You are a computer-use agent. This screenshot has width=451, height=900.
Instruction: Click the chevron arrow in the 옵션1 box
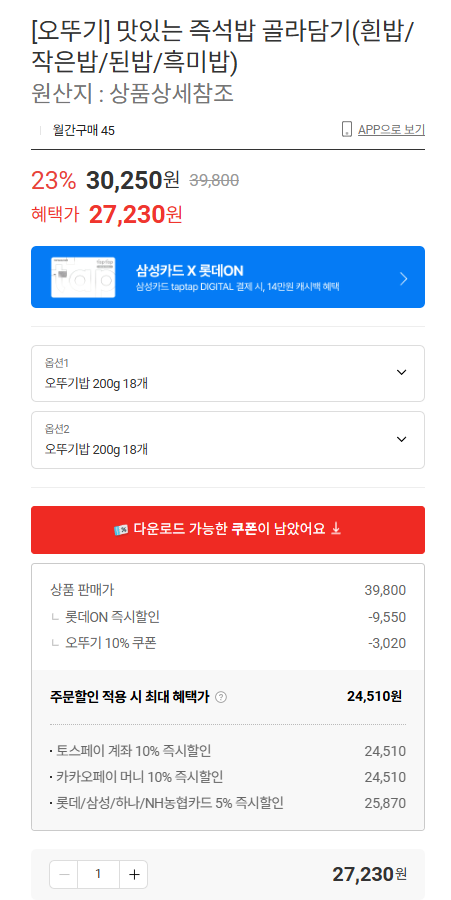tap(402, 373)
